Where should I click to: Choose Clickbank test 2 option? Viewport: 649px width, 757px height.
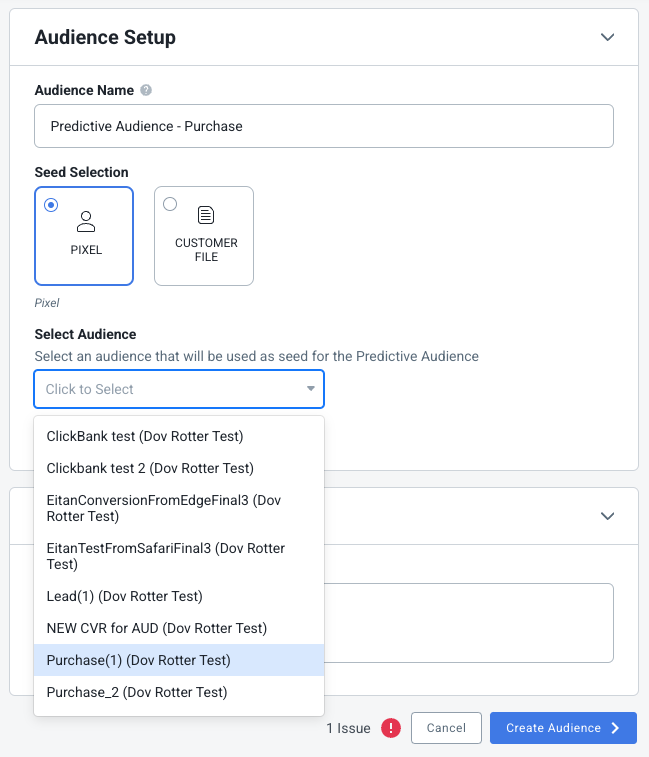(179, 468)
